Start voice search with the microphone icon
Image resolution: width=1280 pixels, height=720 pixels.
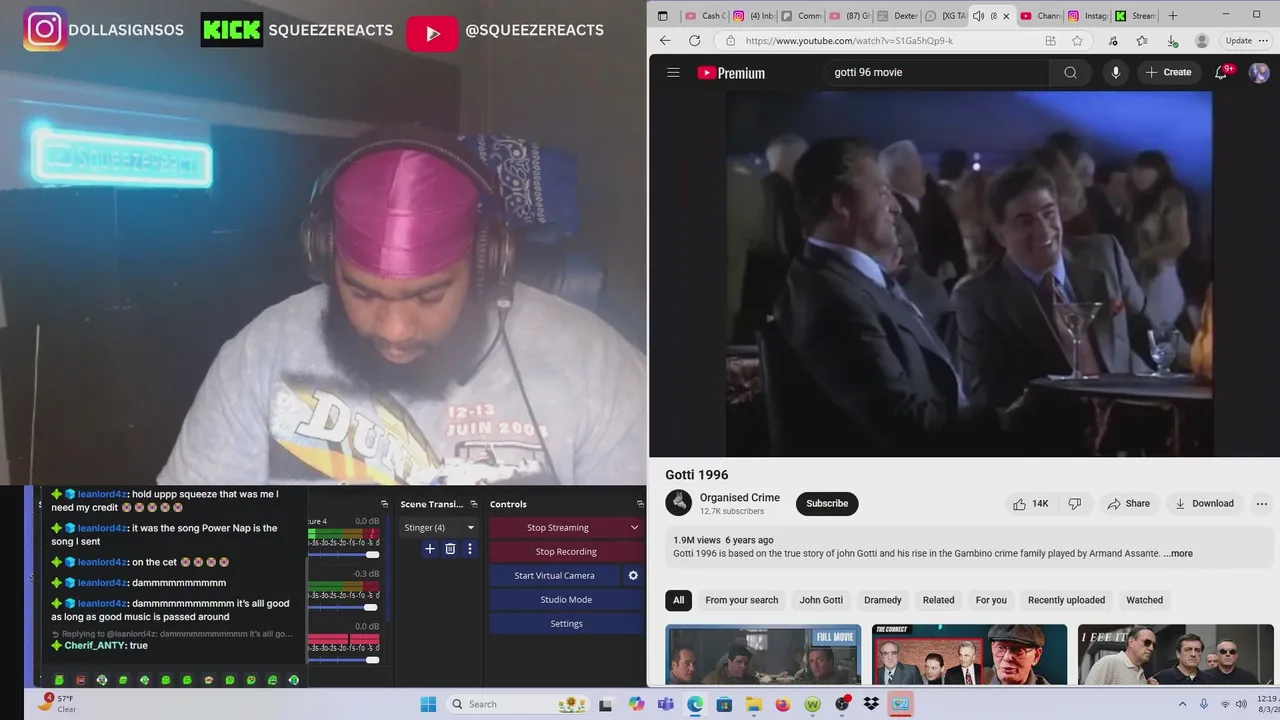[x=1116, y=72]
